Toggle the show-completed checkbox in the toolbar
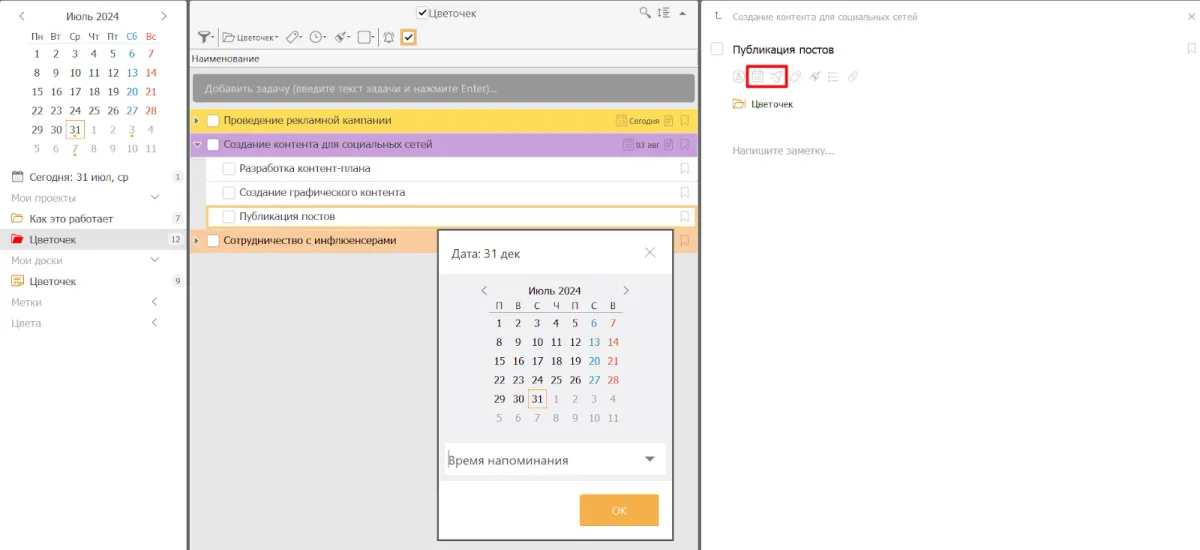 (408, 37)
